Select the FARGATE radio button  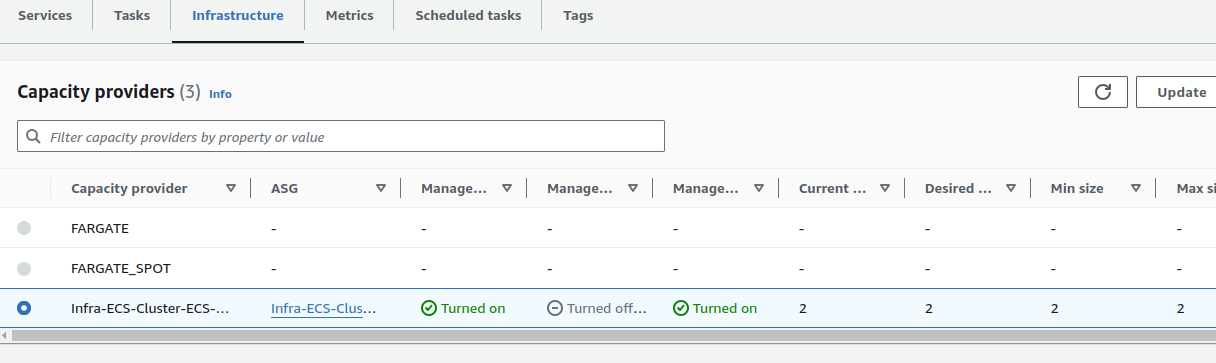[24, 228]
